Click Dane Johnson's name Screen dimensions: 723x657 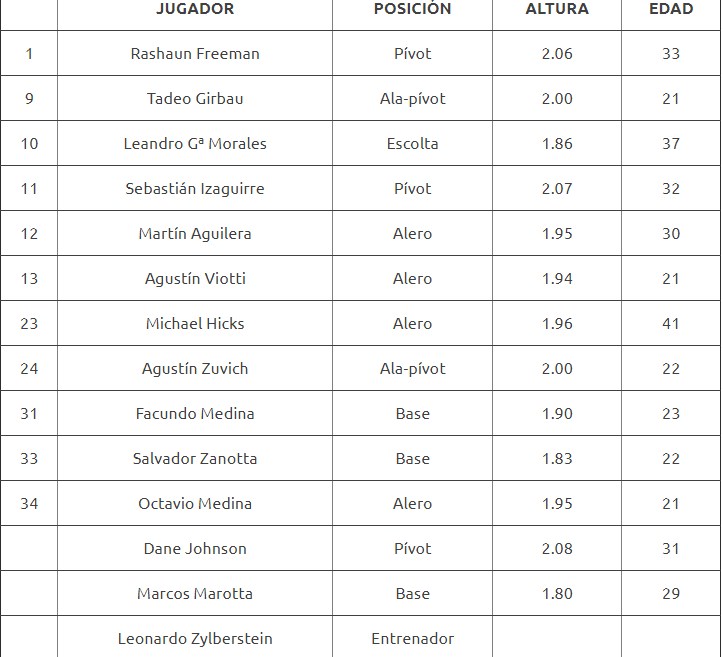point(195,549)
